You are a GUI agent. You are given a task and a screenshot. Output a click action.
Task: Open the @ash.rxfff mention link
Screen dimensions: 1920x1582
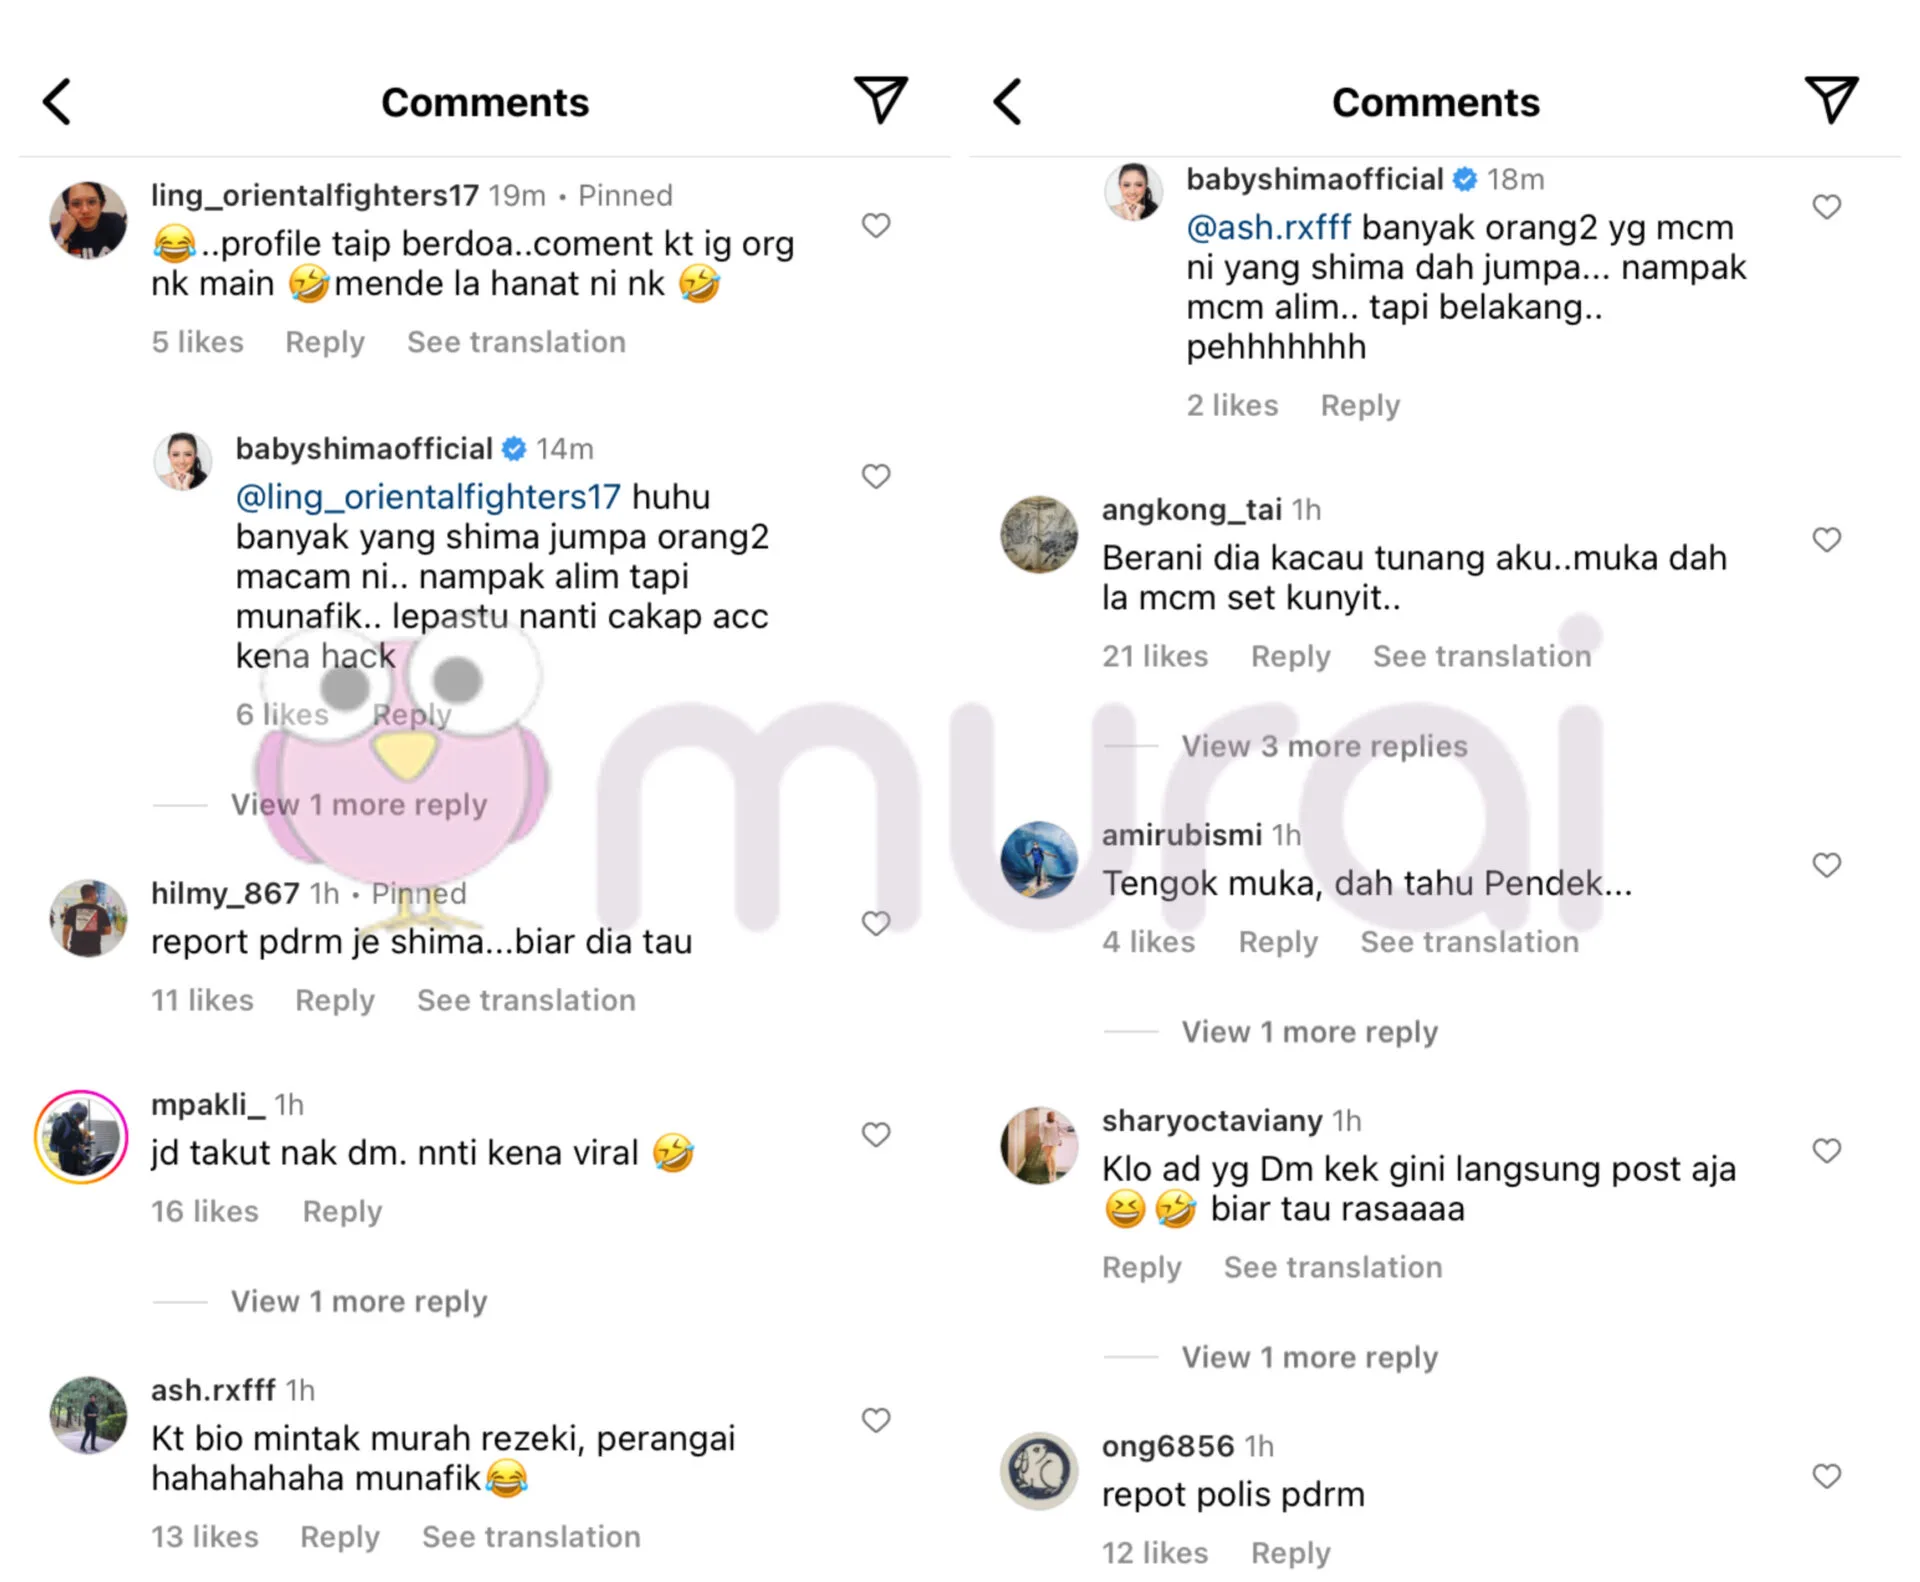(1269, 228)
